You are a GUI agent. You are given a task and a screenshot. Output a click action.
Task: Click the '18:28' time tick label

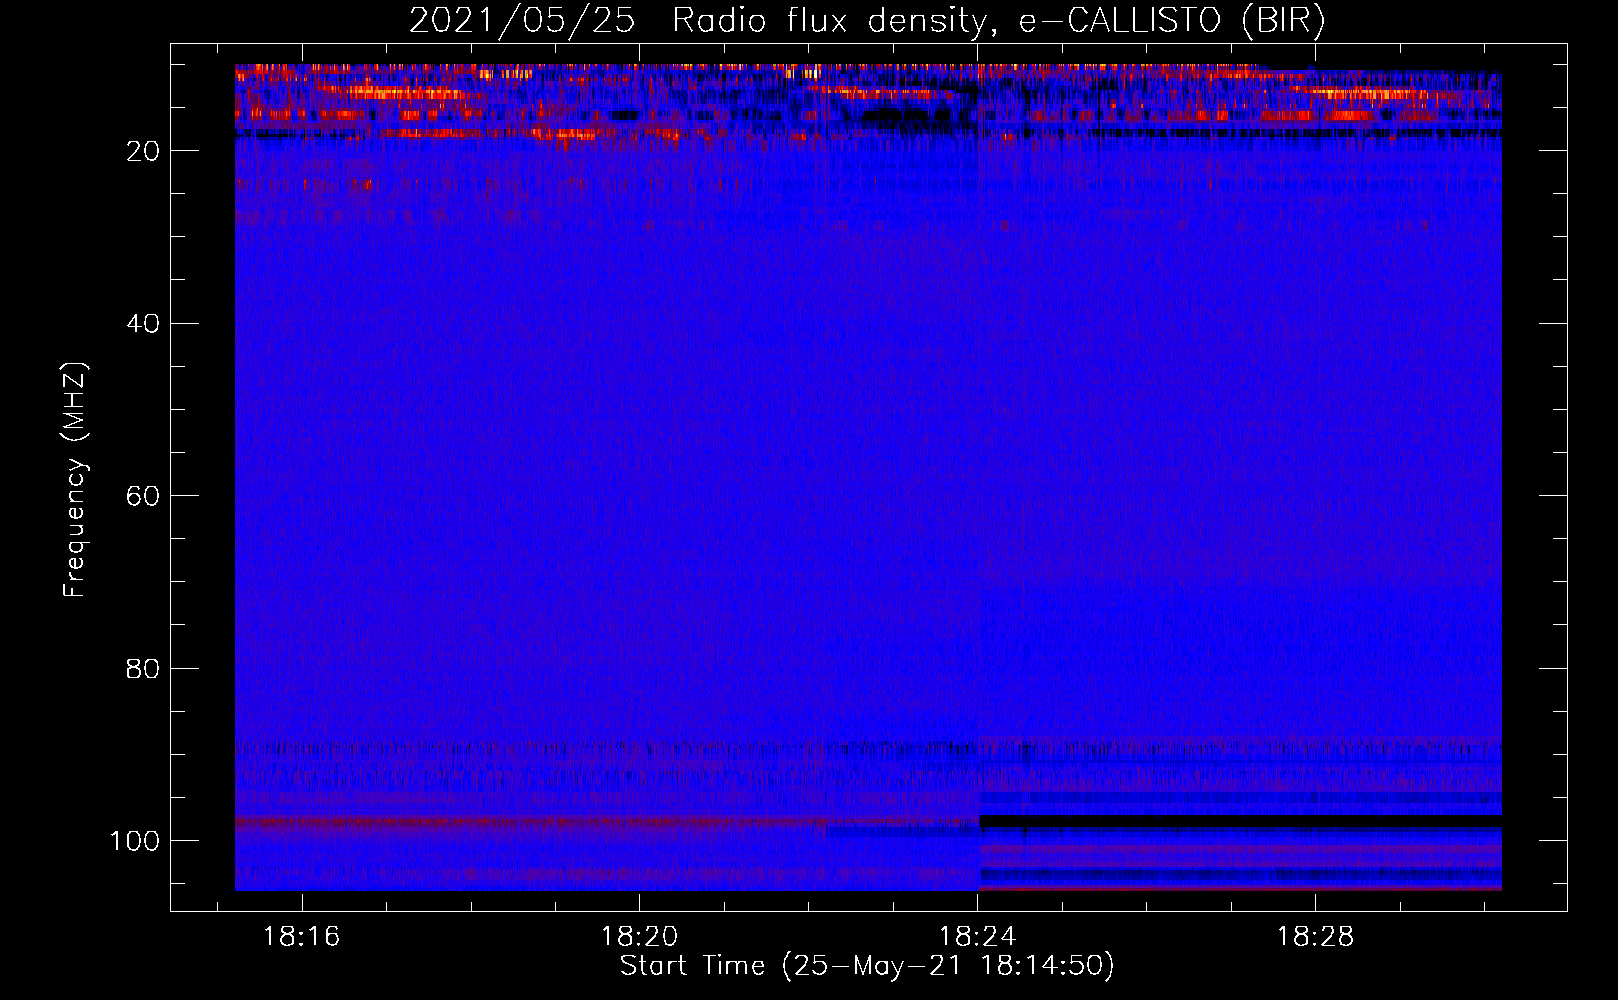pos(1315,937)
